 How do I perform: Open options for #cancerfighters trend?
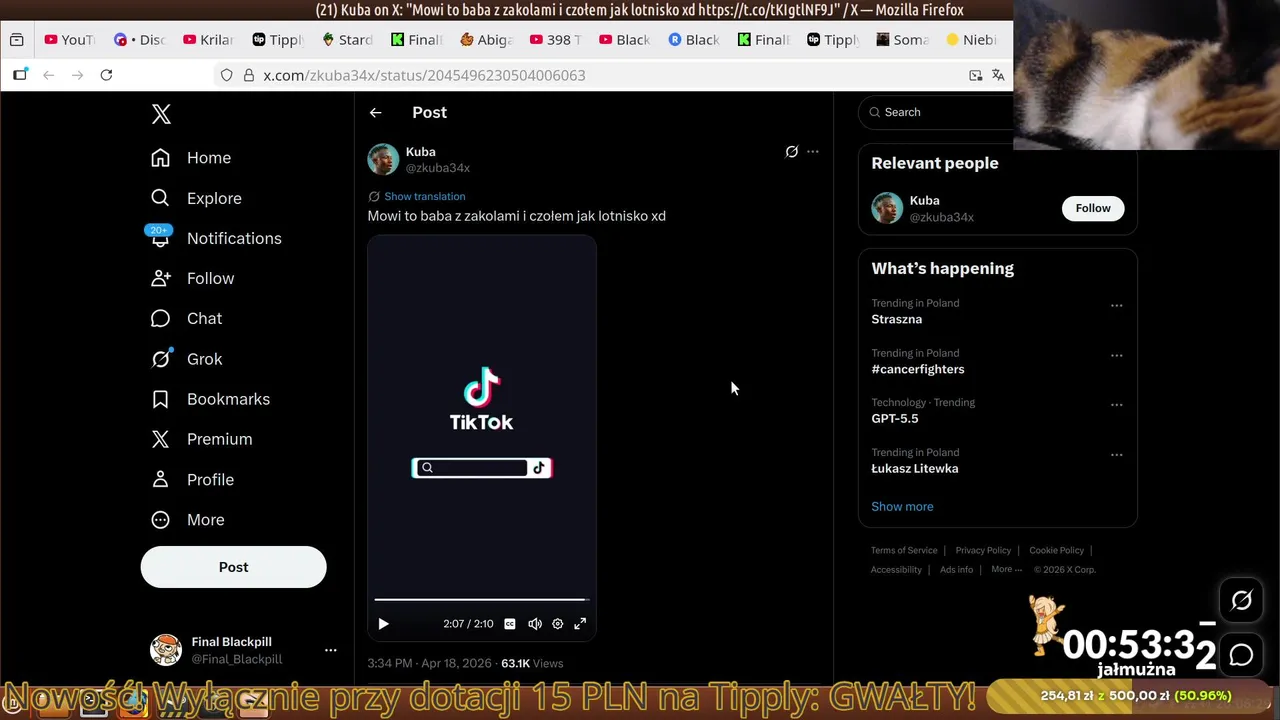coord(1116,356)
